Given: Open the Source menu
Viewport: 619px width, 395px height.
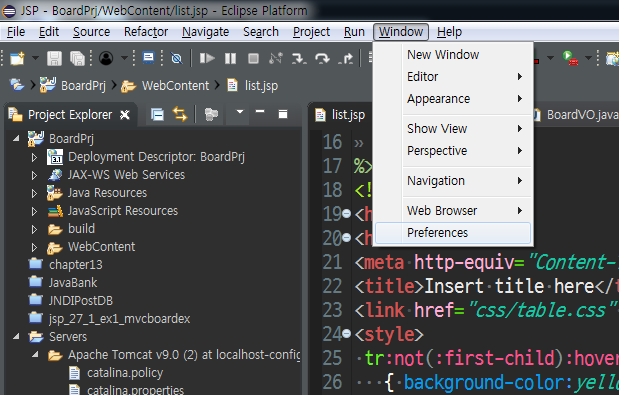Looking at the screenshot, I should click(x=92, y=32).
